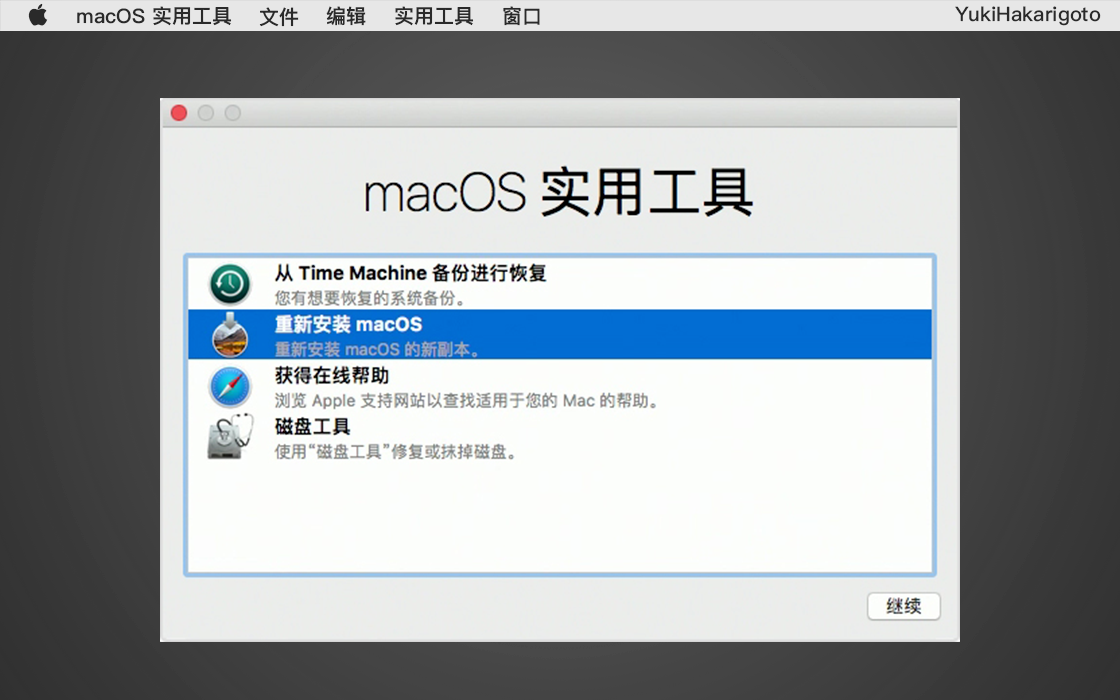Open the 文件 menu
This screenshot has height=700, width=1120.
pyautogui.click(x=279, y=16)
